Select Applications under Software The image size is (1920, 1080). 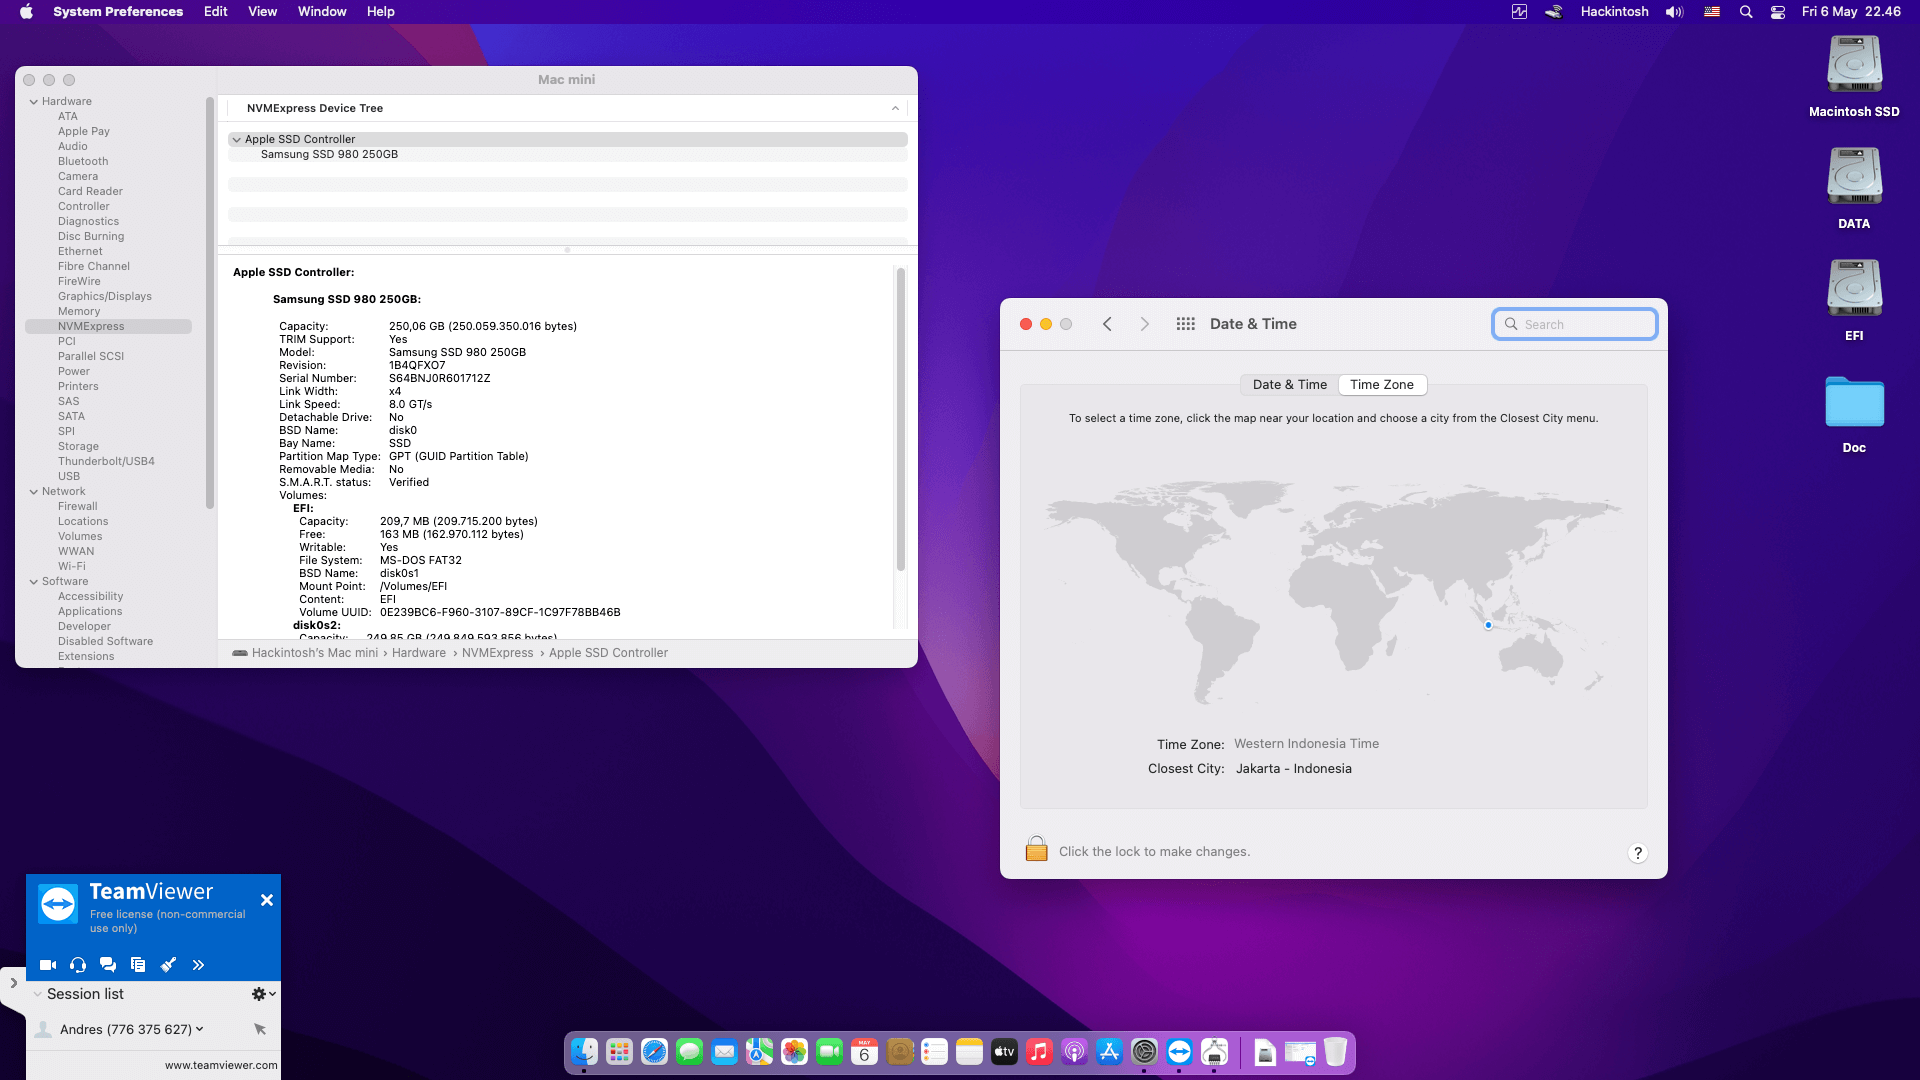click(x=90, y=611)
